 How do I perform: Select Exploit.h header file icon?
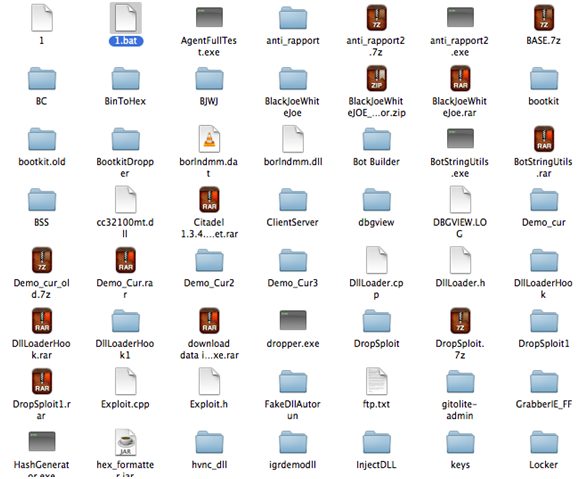pyautogui.click(x=209, y=381)
